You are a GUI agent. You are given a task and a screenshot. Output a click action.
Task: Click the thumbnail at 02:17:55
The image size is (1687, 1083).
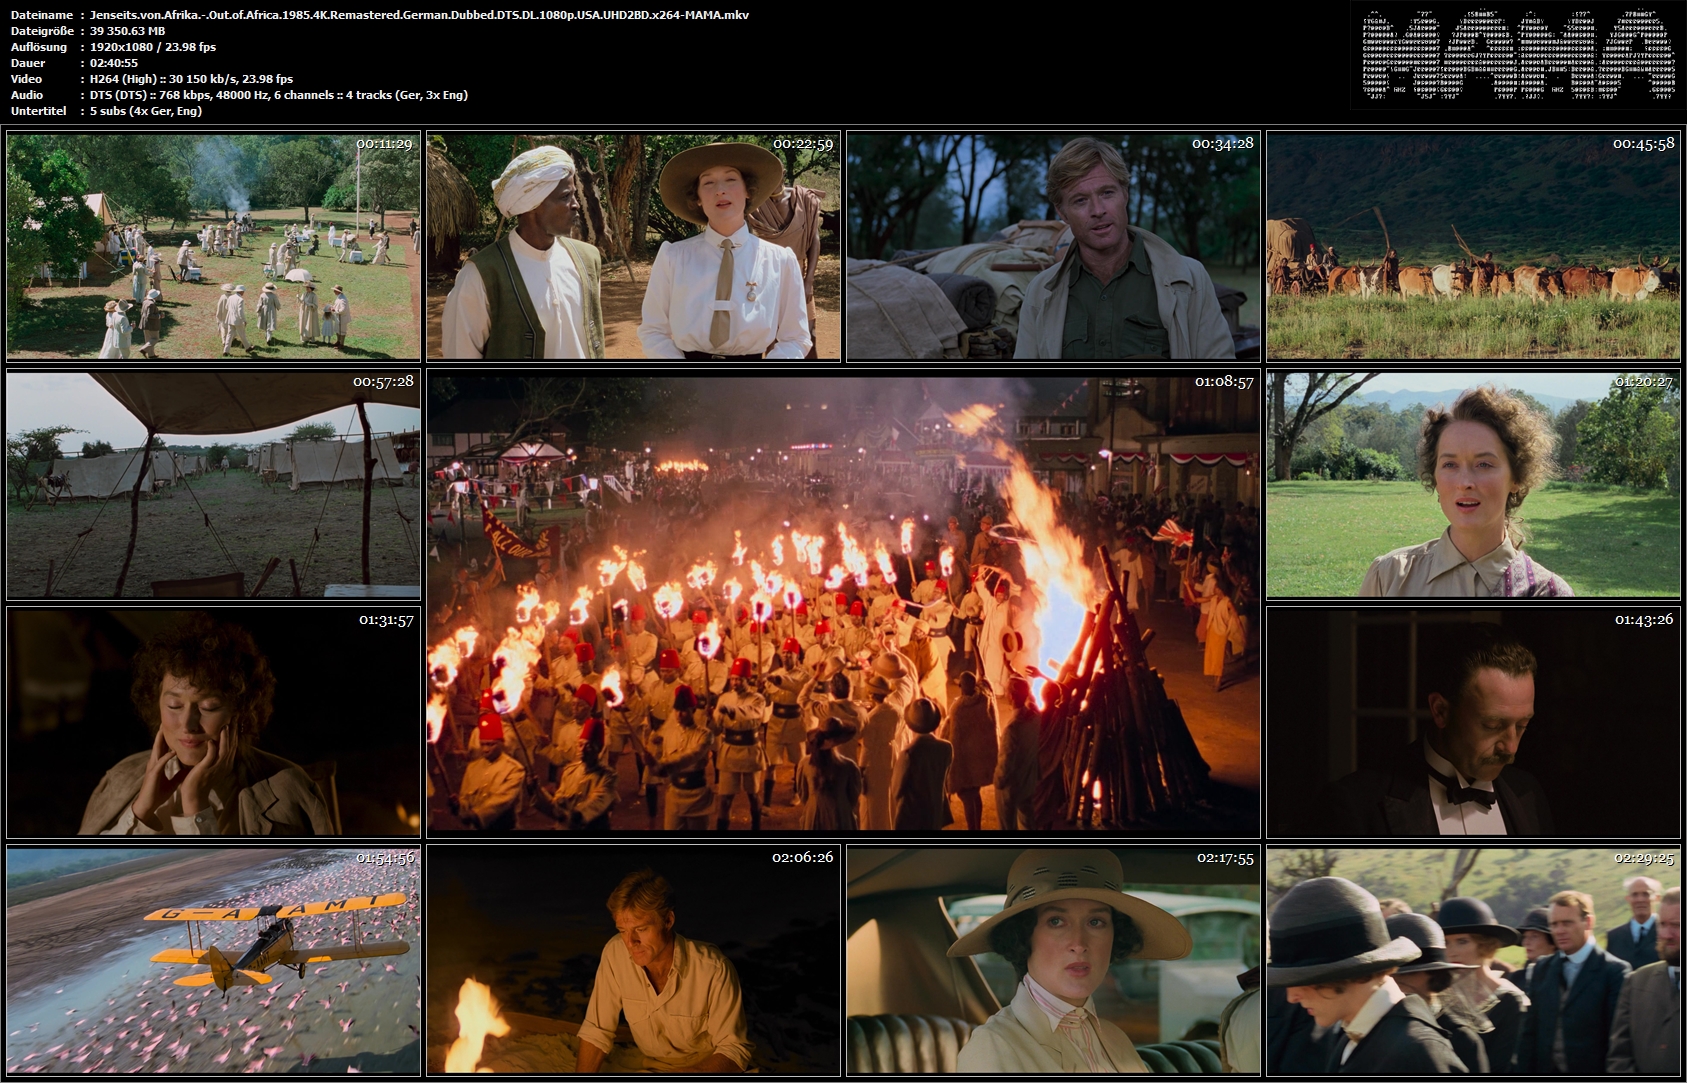1053,961
